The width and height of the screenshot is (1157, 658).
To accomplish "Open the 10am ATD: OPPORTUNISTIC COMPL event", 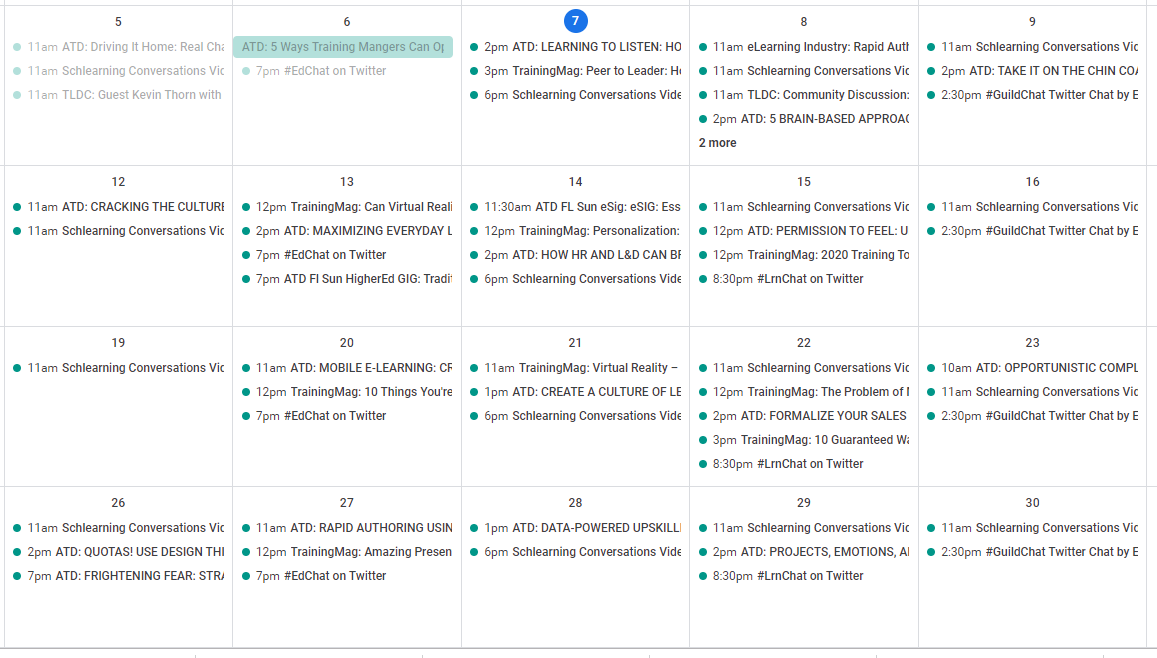I will click(1032, 368).
